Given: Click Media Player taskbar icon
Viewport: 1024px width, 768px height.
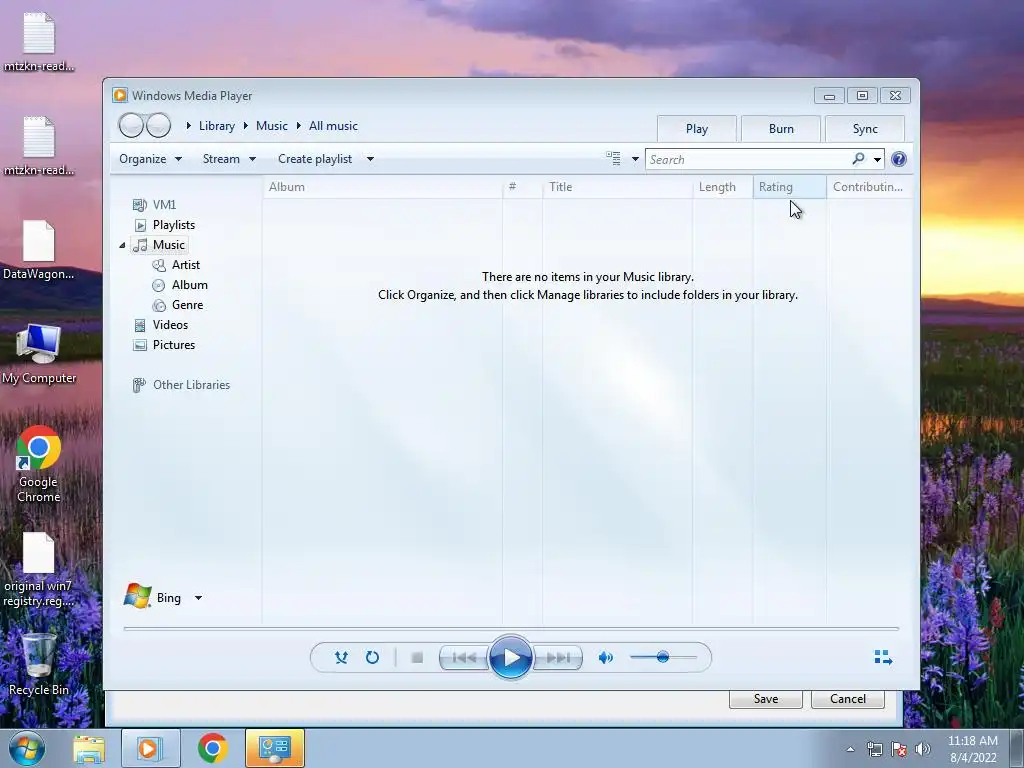Looking at the screenshot, I should click(x=150, y=748).
